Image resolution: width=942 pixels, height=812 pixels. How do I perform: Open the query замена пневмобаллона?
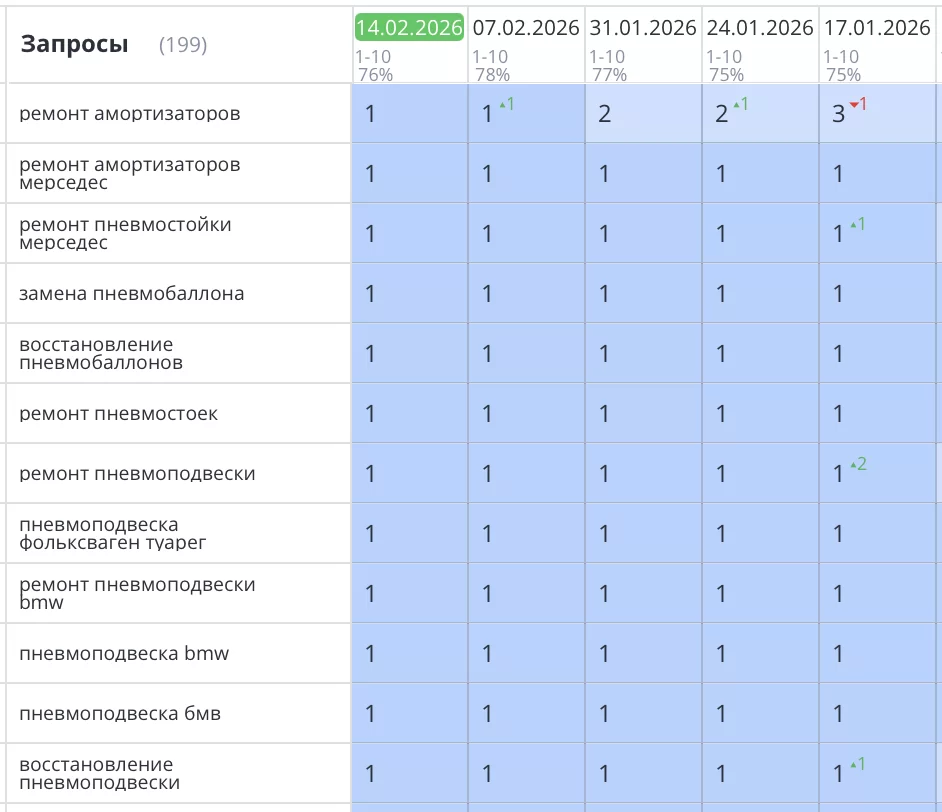(131, 294)
